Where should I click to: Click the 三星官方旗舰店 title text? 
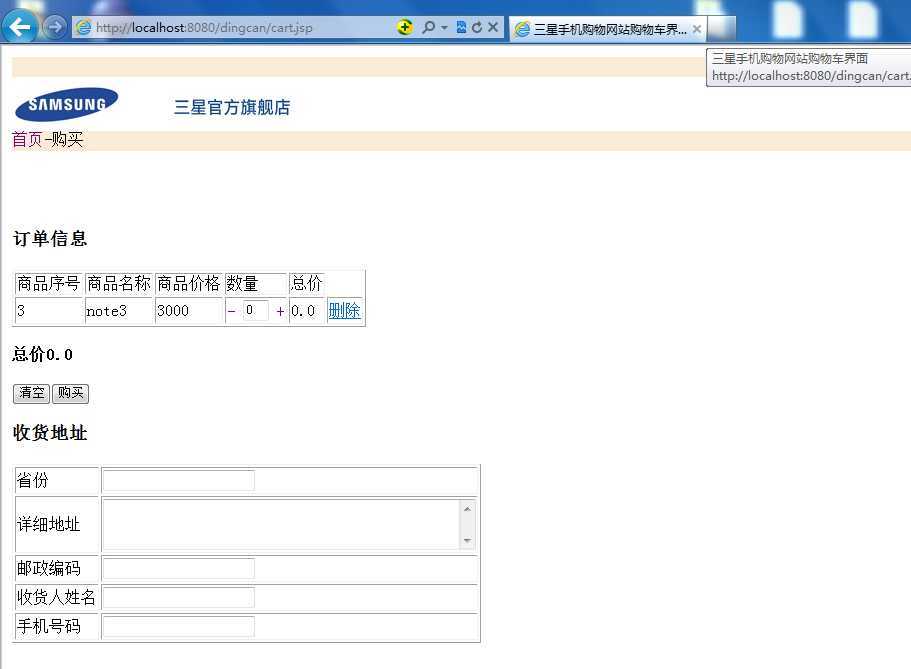tap(232, 107)
